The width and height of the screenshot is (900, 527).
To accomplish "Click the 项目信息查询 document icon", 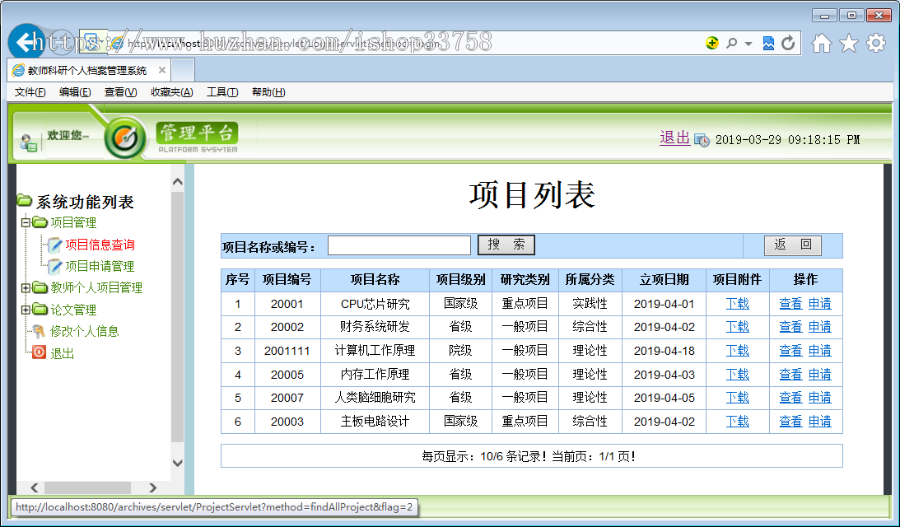I will [x=55, y=245].
